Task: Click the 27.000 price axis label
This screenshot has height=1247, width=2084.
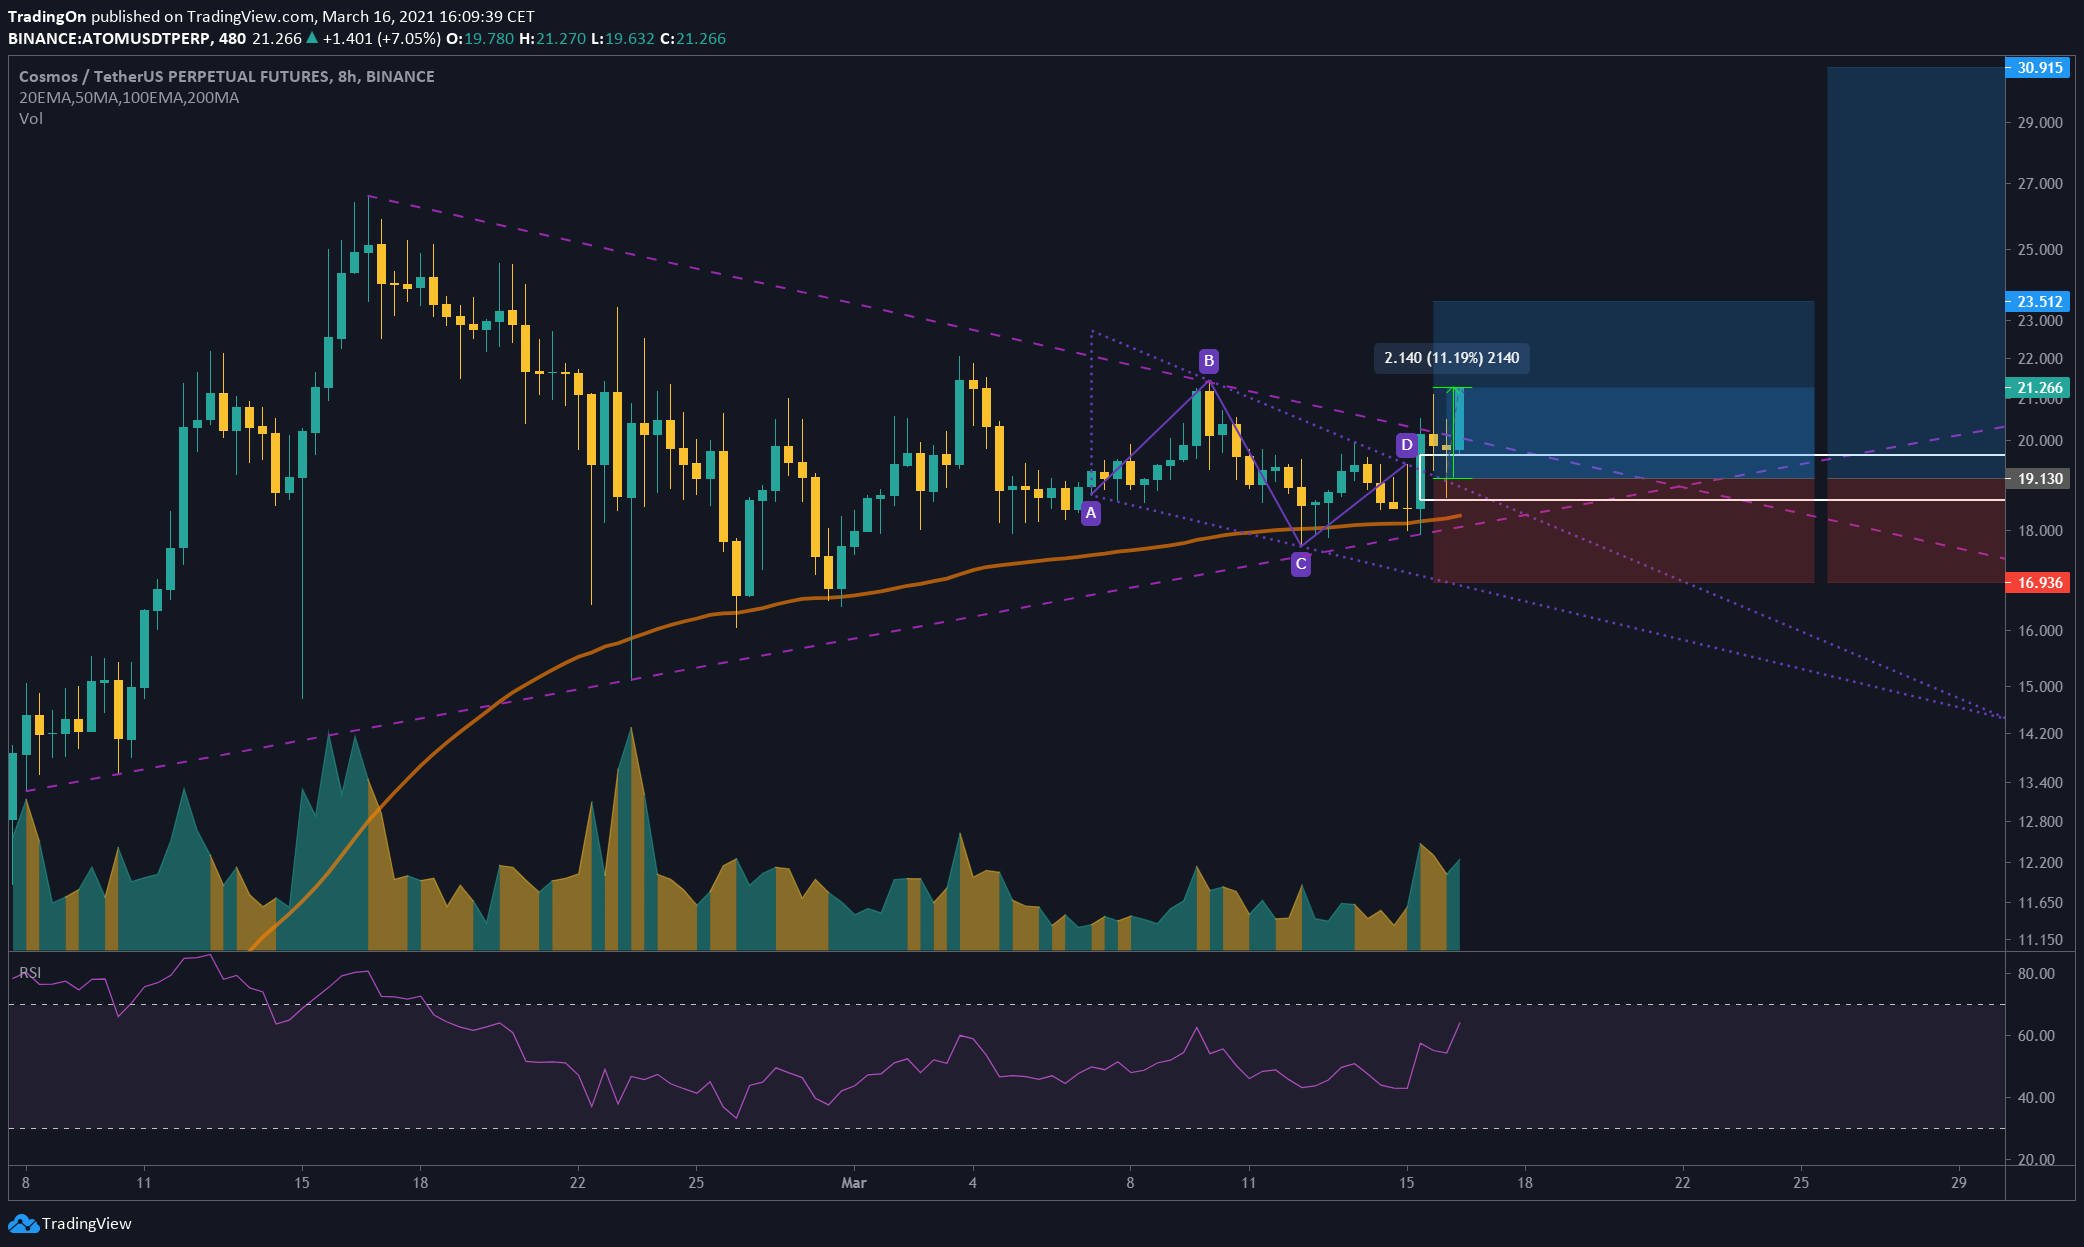Action: coord(2040,184)
